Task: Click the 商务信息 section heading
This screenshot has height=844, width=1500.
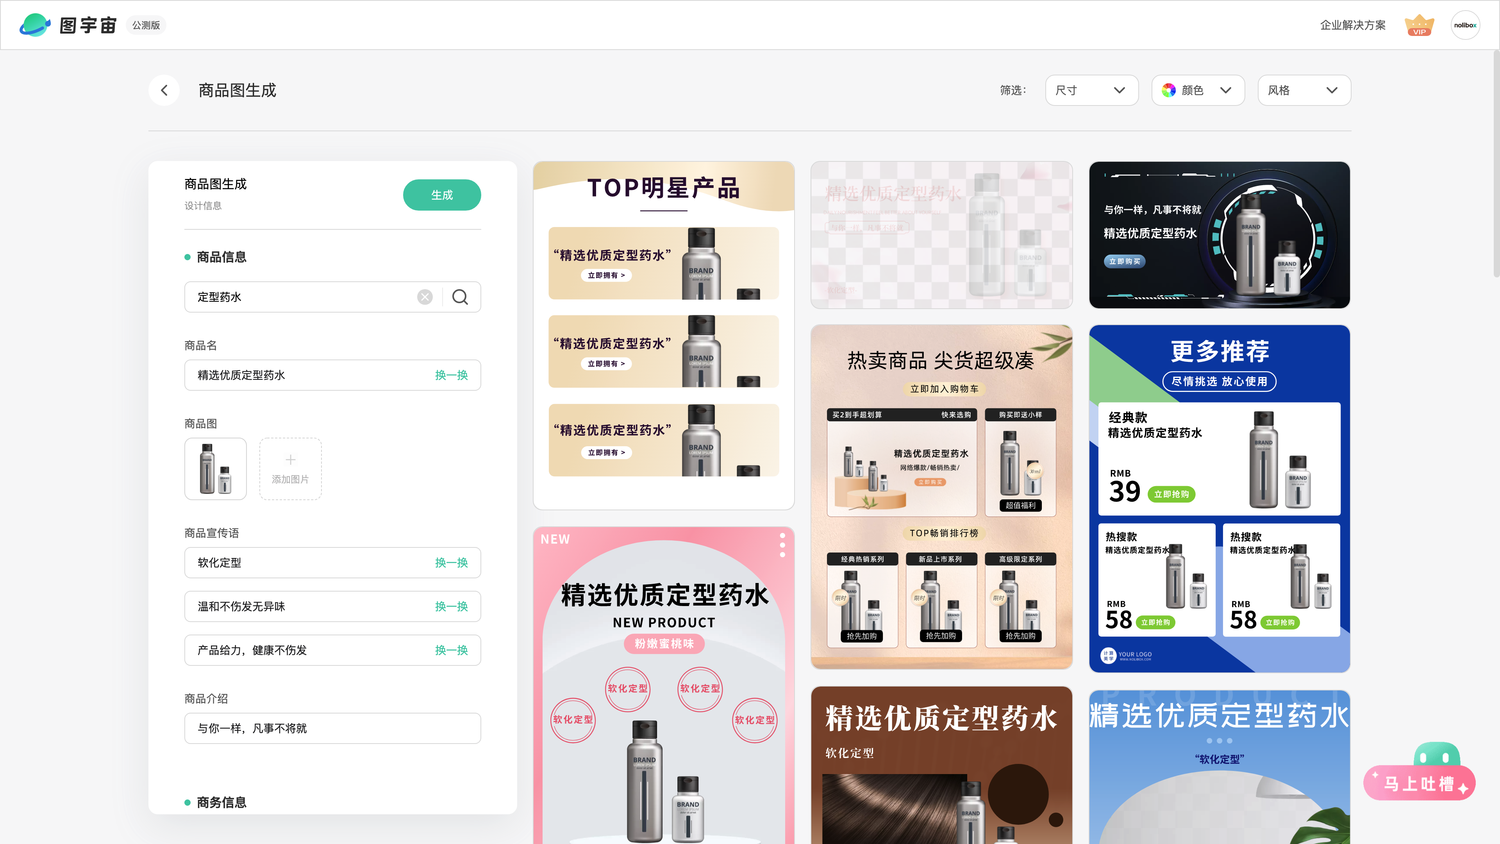Action: [221, 802]
